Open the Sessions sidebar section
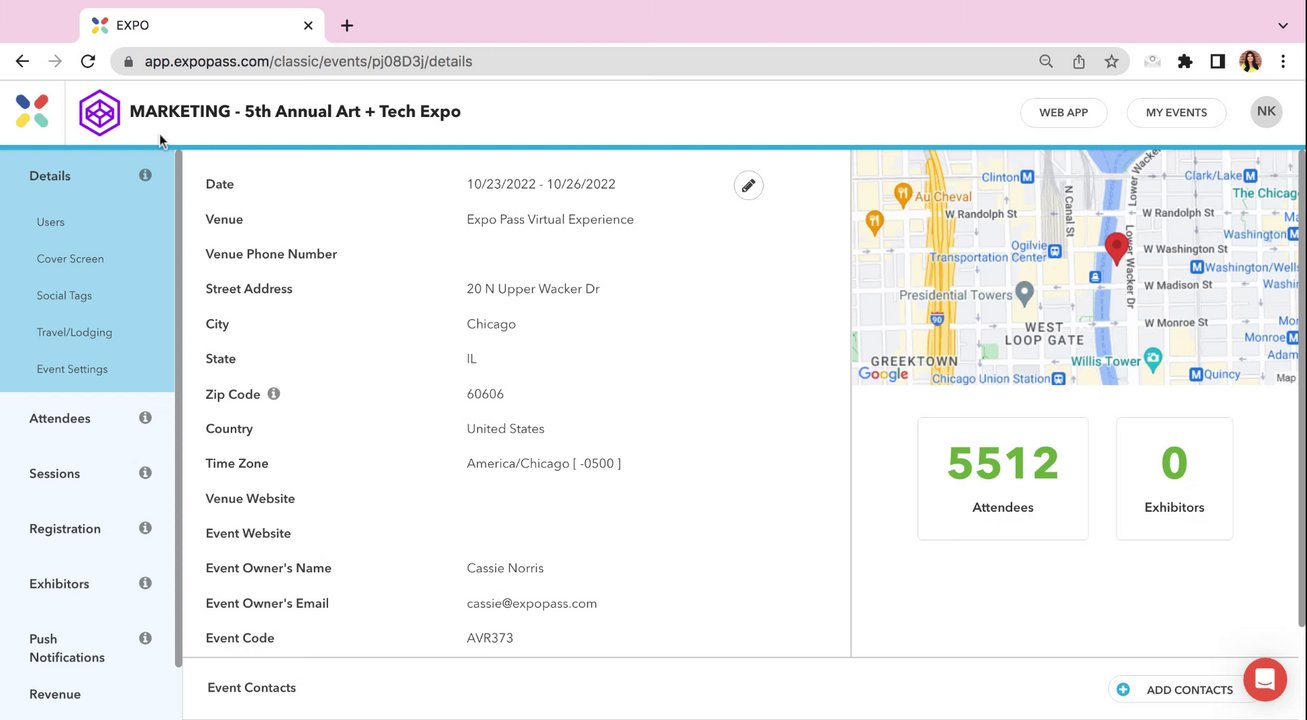1307x720 pixels. (55, 474)
